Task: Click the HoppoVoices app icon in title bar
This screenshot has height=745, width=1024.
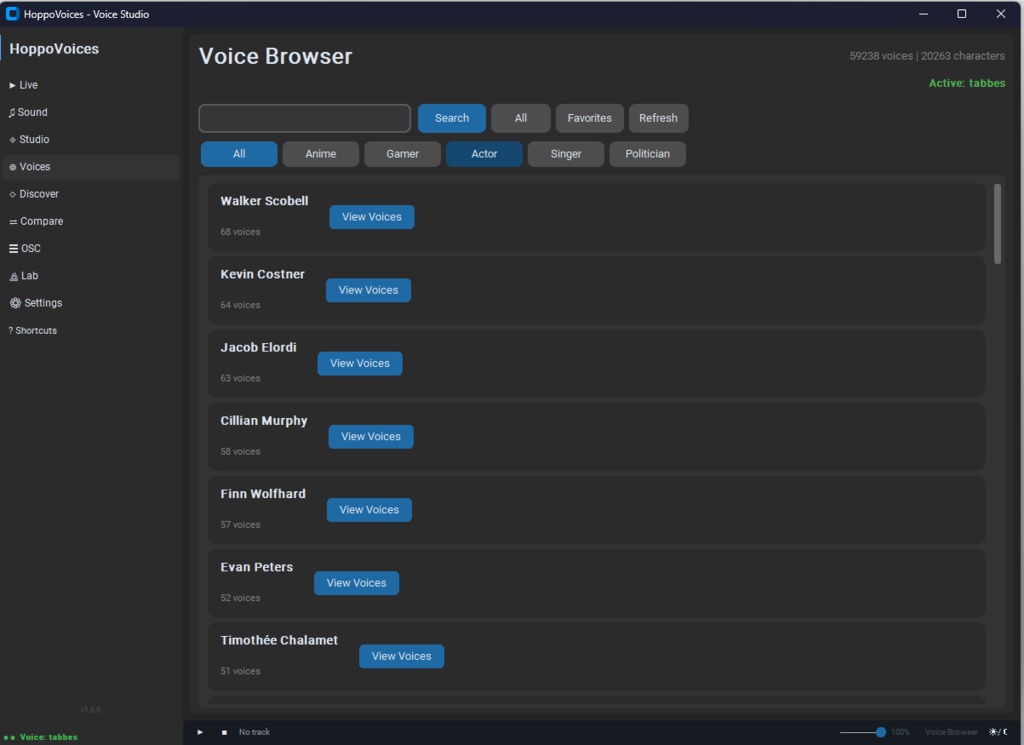Action: coord(12,14)
